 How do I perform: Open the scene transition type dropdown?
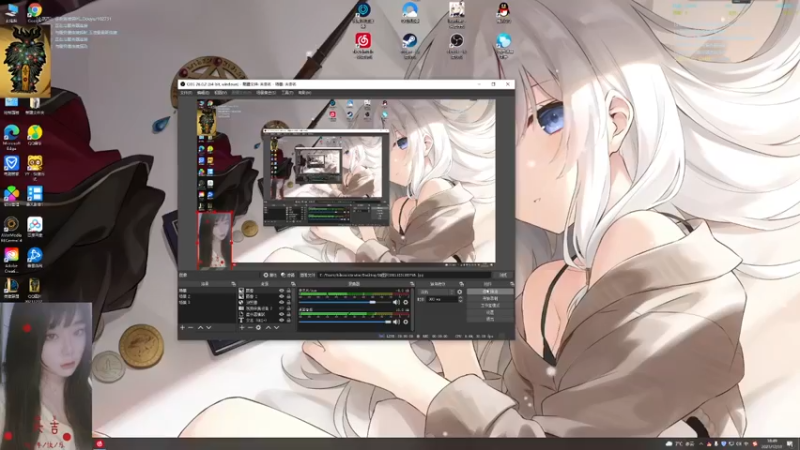pos(437,292)
